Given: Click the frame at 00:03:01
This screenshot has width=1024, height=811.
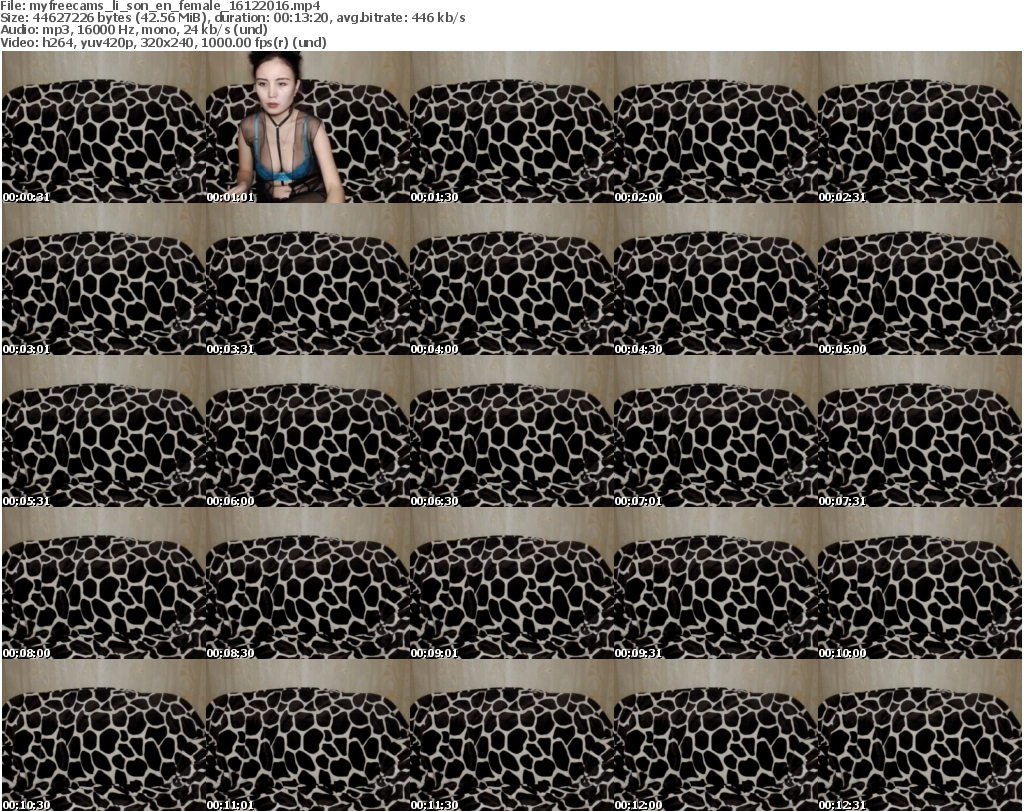Looking at the screenshot, I should [103, 279].
